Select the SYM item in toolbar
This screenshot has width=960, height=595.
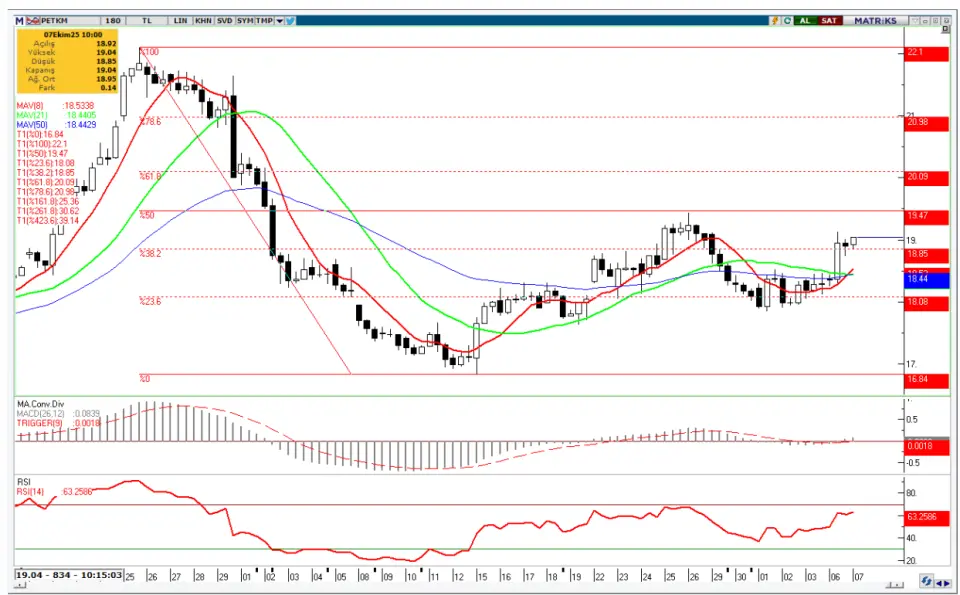[x=245, y=20]
